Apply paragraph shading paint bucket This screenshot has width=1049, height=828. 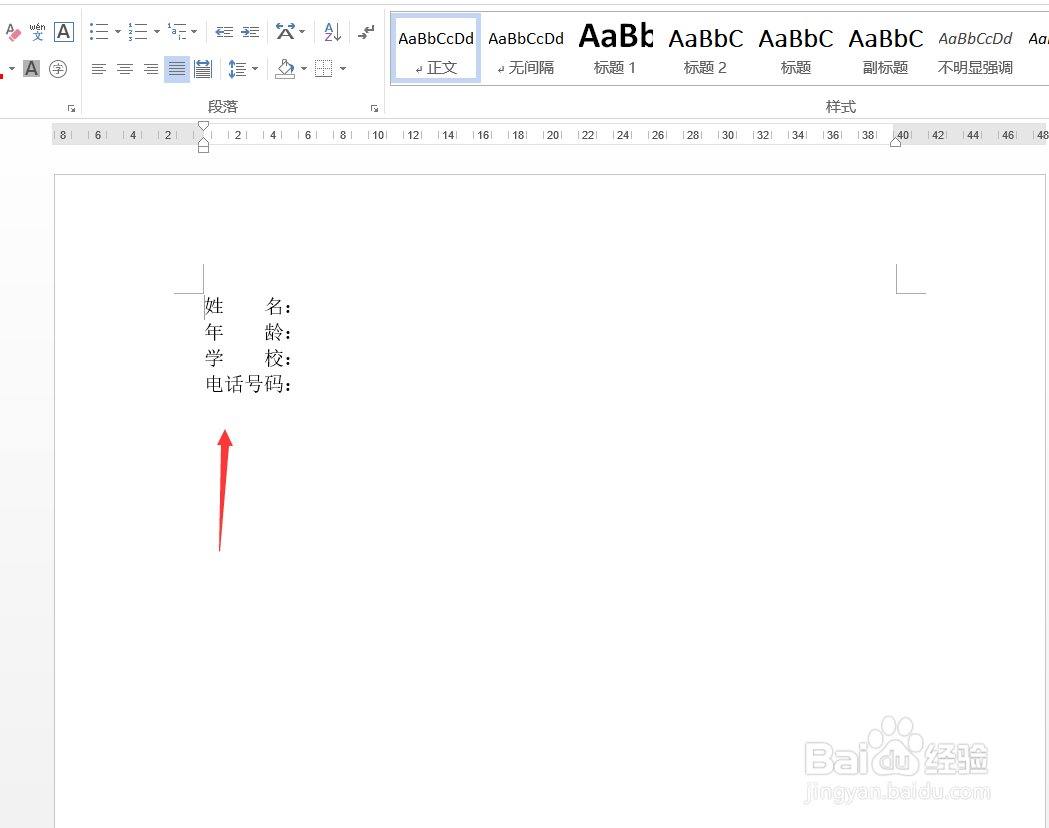[x=286, y=69]
